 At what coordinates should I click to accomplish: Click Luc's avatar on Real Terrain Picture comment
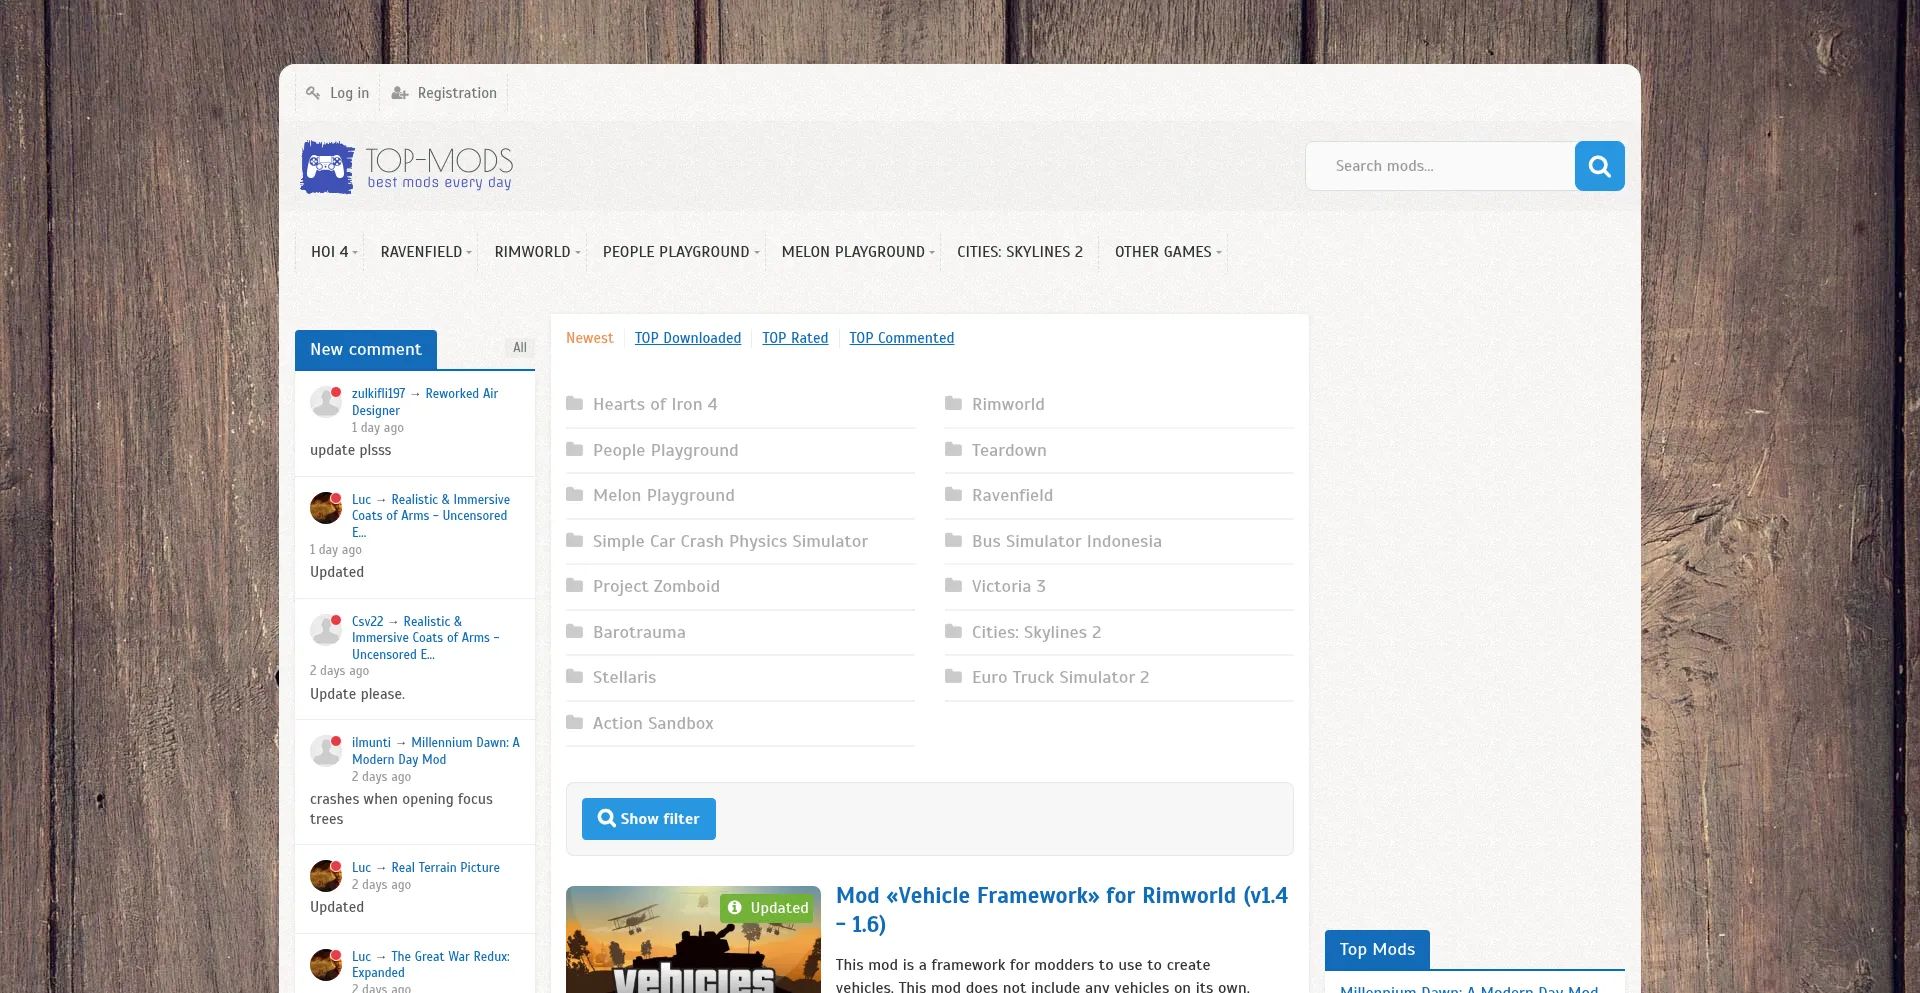pyautogui.click(x=326, y=876)
